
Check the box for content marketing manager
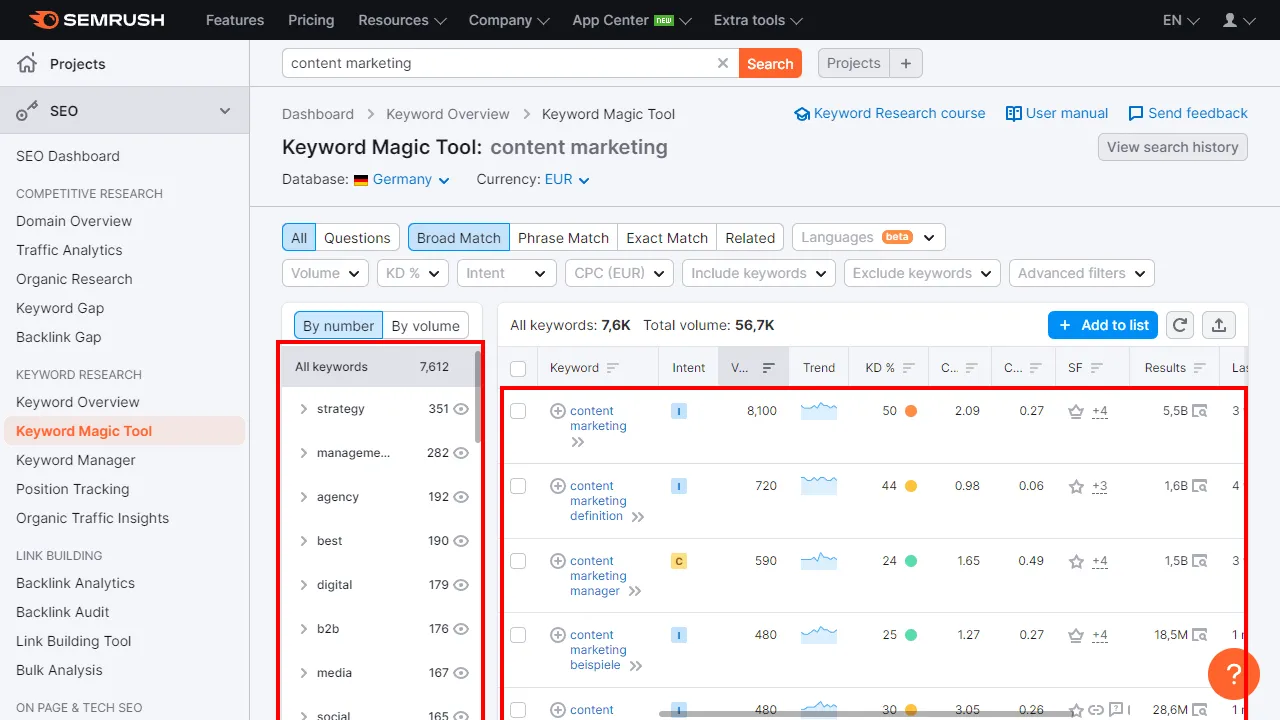pos(518,561)
